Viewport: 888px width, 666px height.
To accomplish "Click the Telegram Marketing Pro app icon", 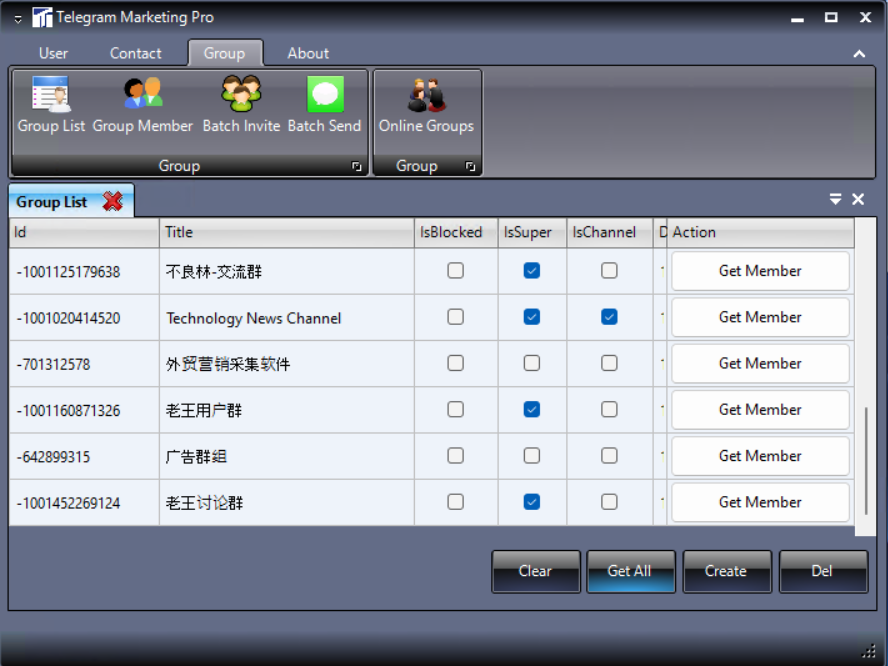I will pos(42,17).
